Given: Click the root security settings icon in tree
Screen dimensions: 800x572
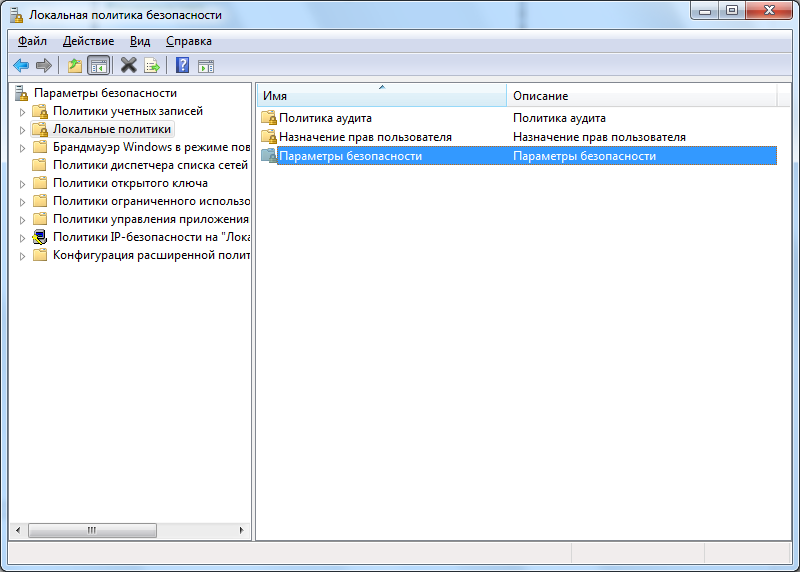Looking at the screenshot, I should (x=21, y=93).
